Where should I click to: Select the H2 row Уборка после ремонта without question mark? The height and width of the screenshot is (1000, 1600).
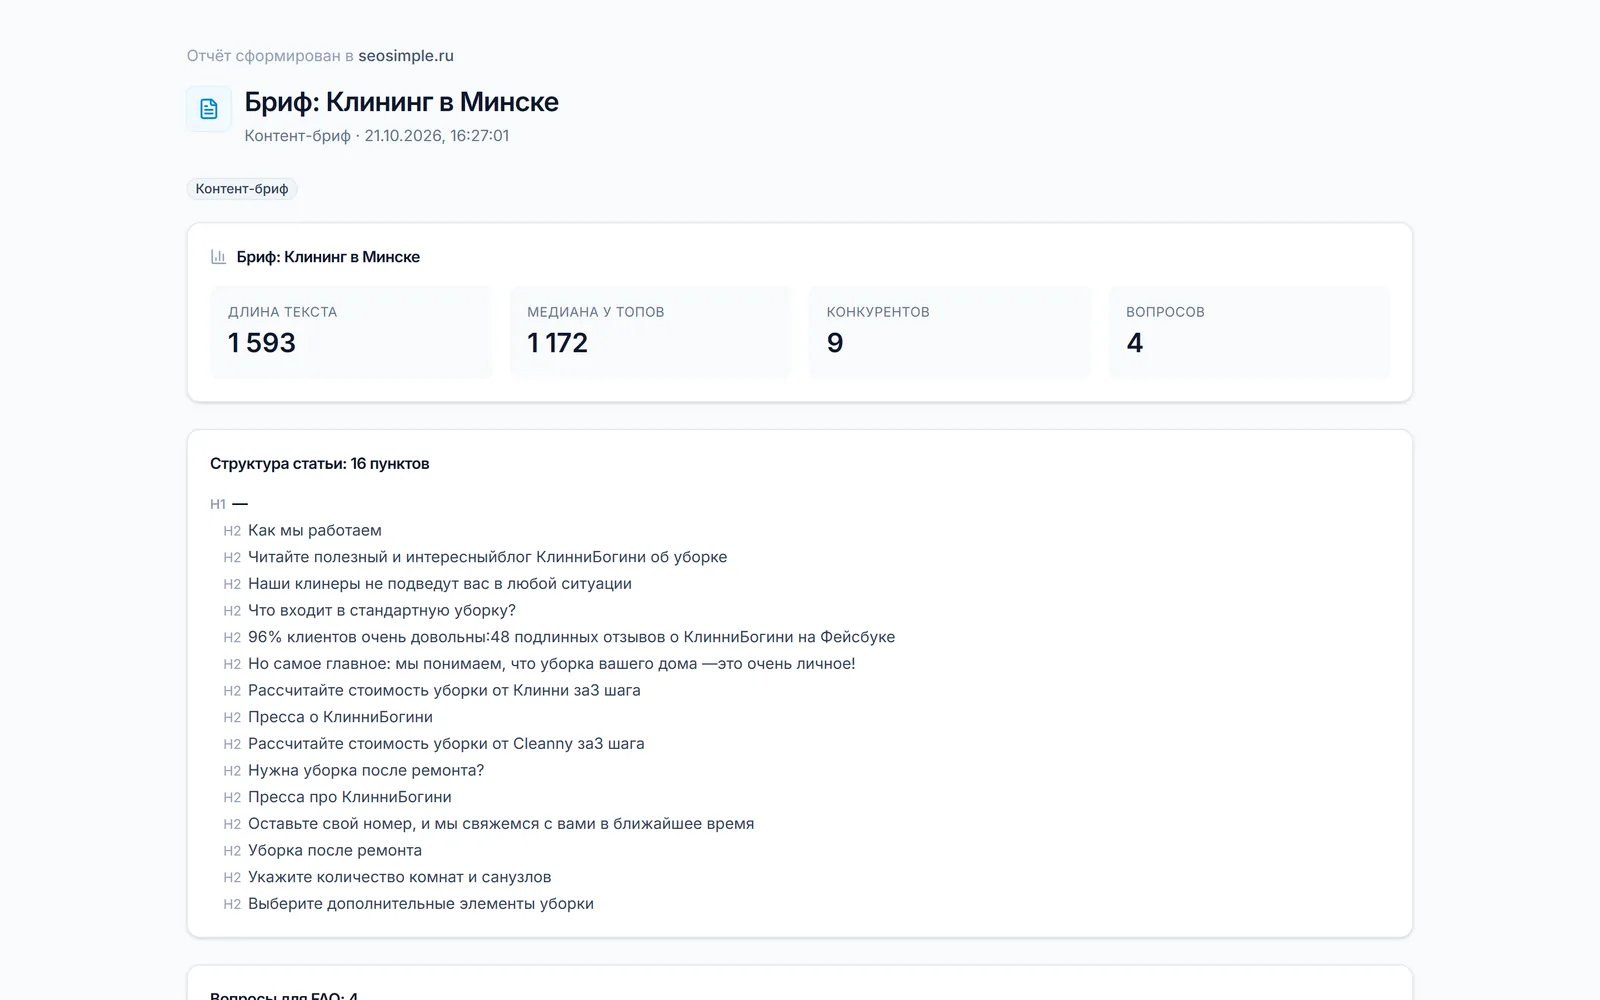pos(323,851)
